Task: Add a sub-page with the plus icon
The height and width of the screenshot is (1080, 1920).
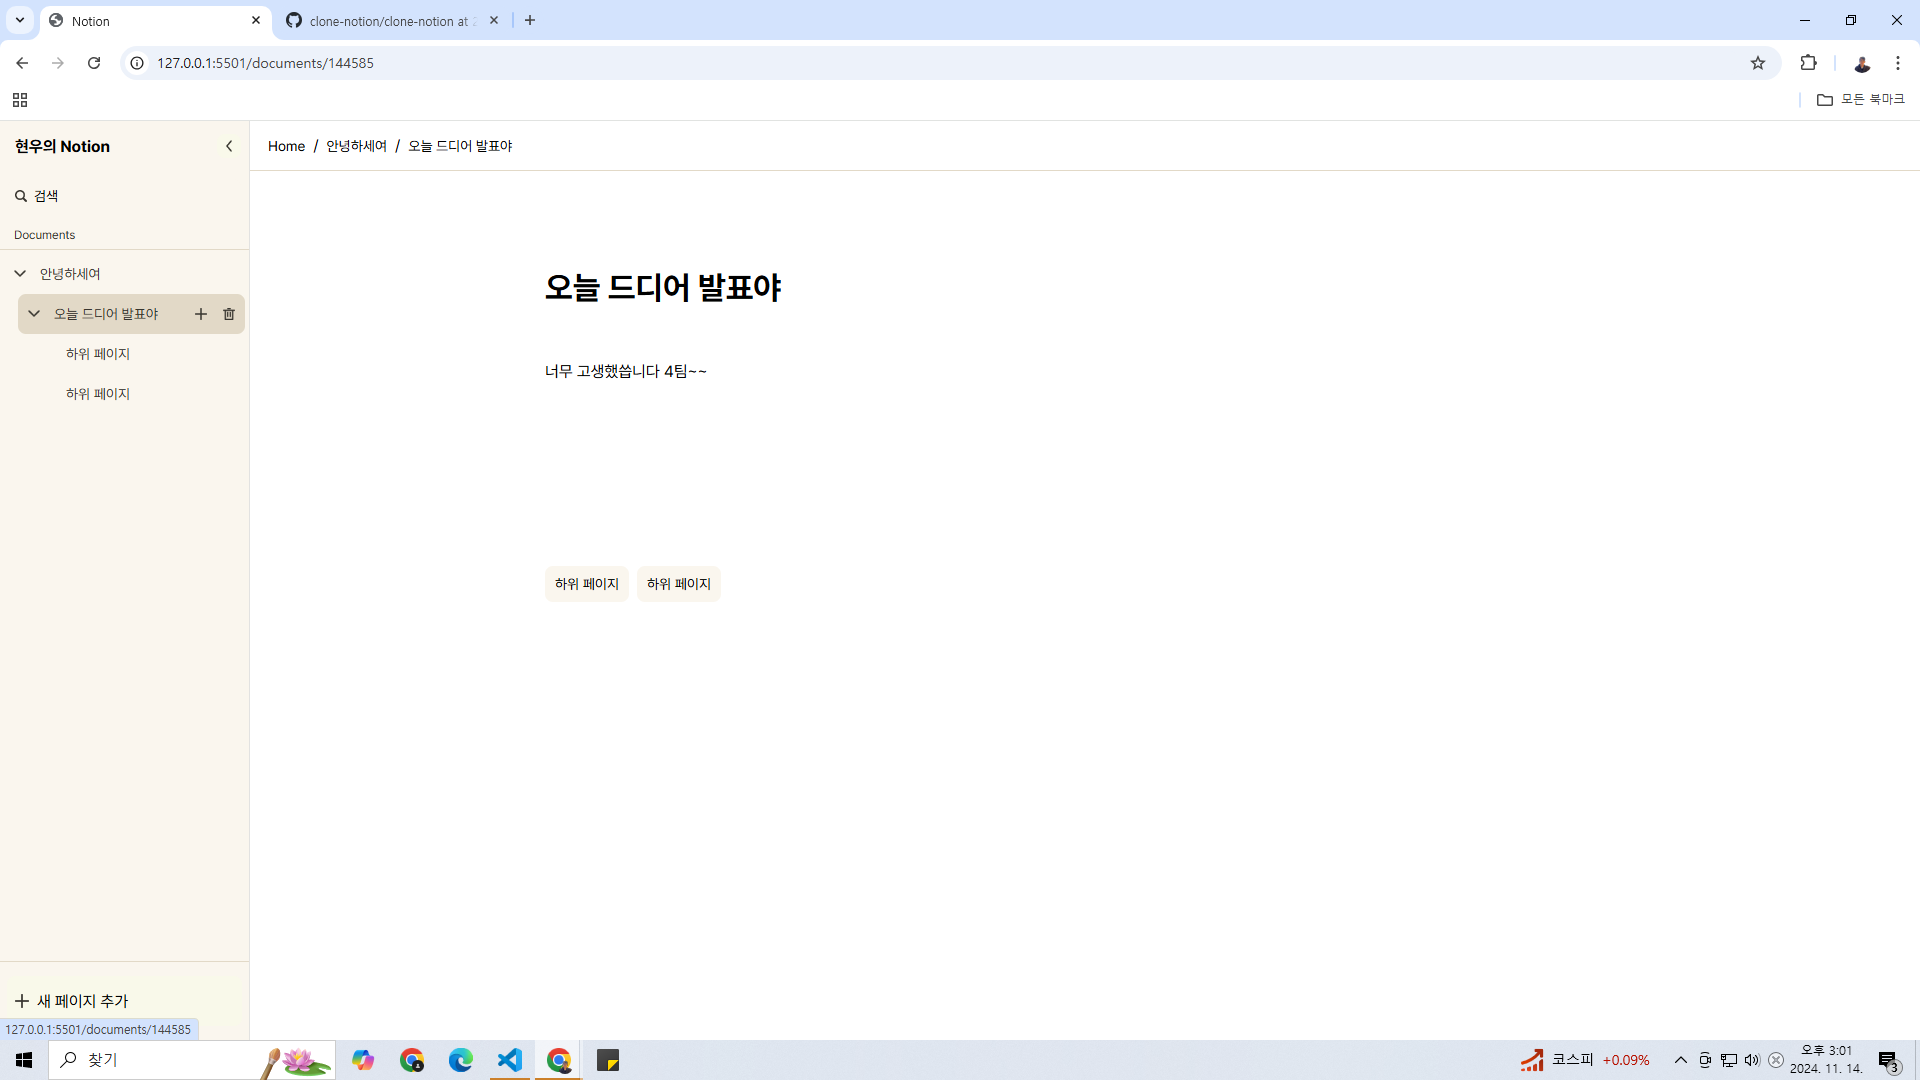Action: pos(201,314)
